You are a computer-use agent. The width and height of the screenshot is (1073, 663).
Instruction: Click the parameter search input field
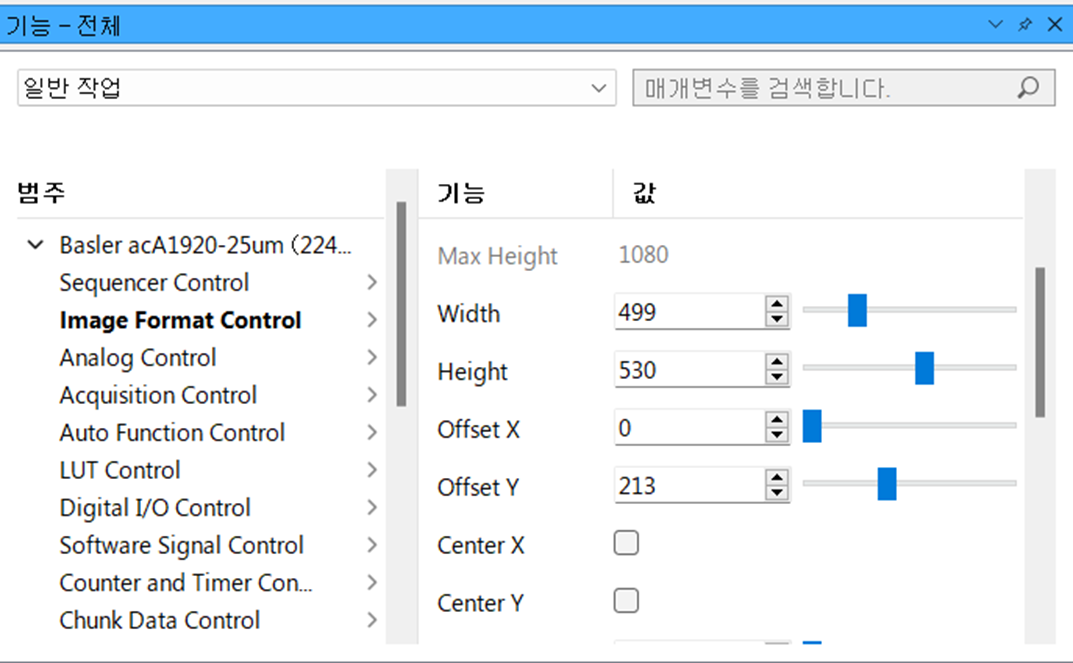click(x=820, y=88)
